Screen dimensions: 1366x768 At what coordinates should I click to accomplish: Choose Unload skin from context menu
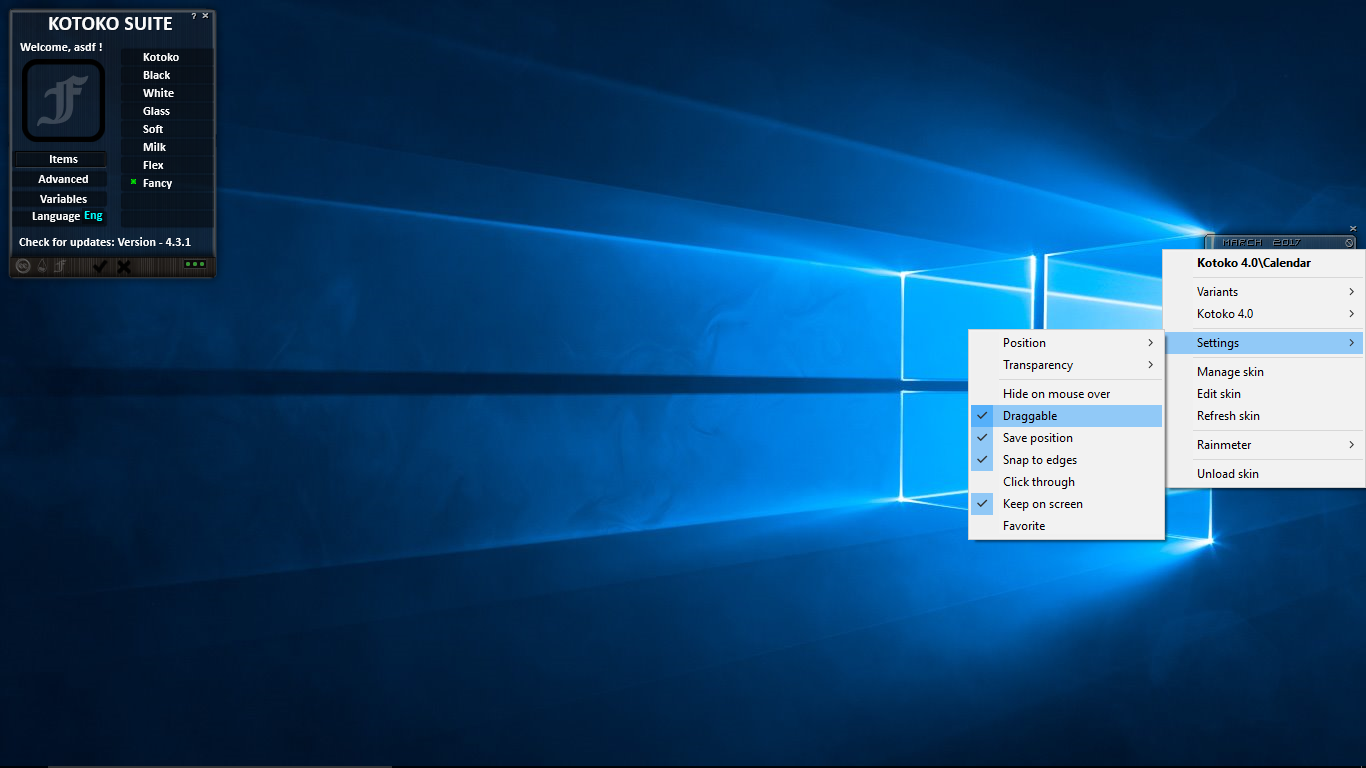(1263, 474)
